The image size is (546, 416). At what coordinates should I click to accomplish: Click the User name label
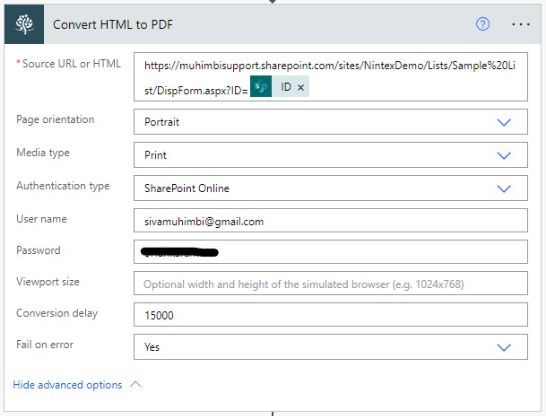click(x=41, y=219)
